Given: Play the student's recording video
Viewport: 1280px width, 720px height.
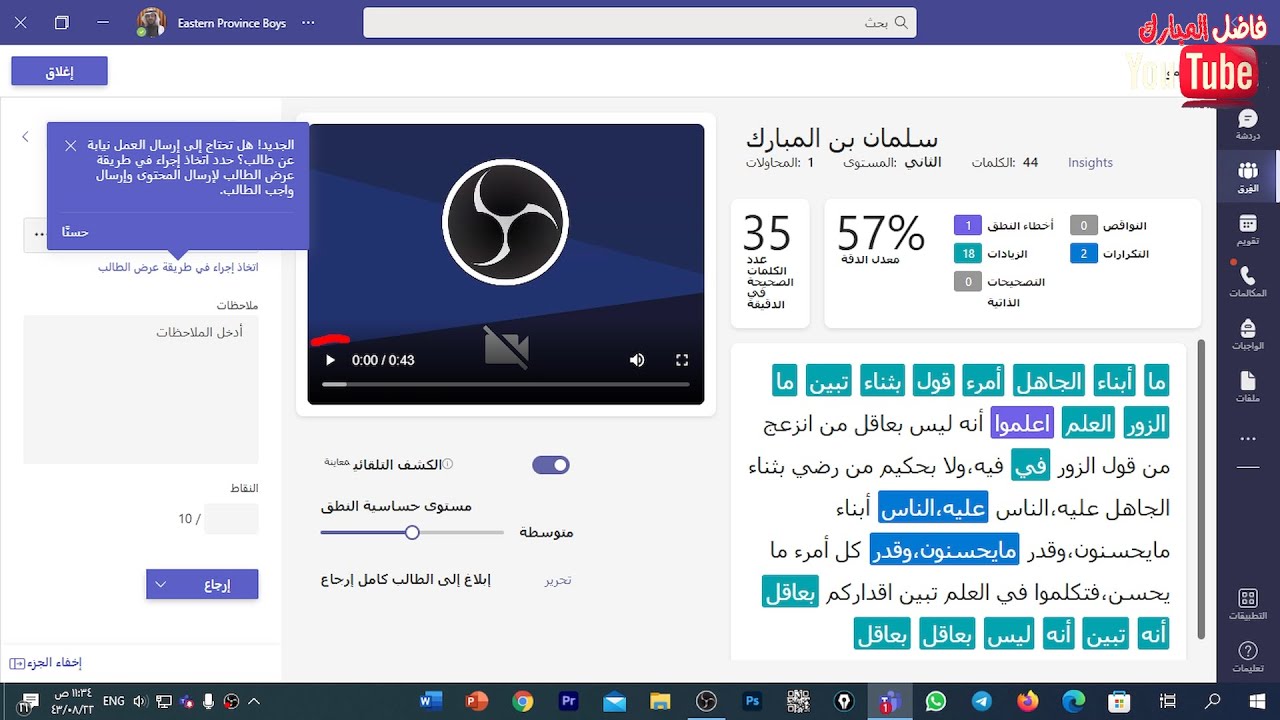Looking at the screenshot, I should click(330, 360).
